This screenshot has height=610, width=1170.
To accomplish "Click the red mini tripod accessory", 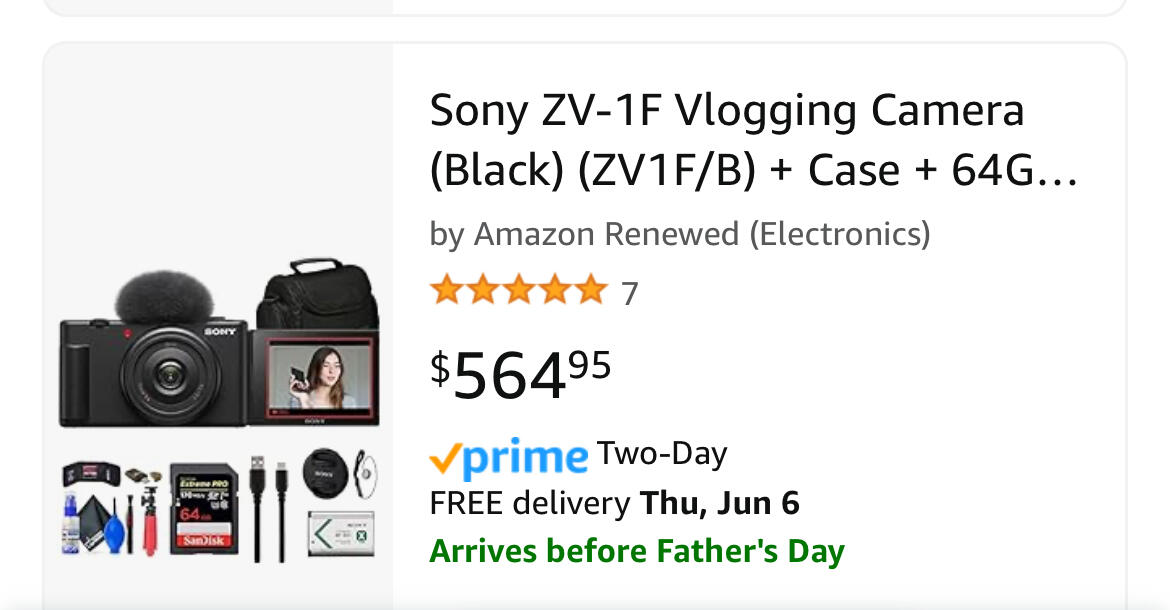I will pyautogui.click(x=151, y=520).
